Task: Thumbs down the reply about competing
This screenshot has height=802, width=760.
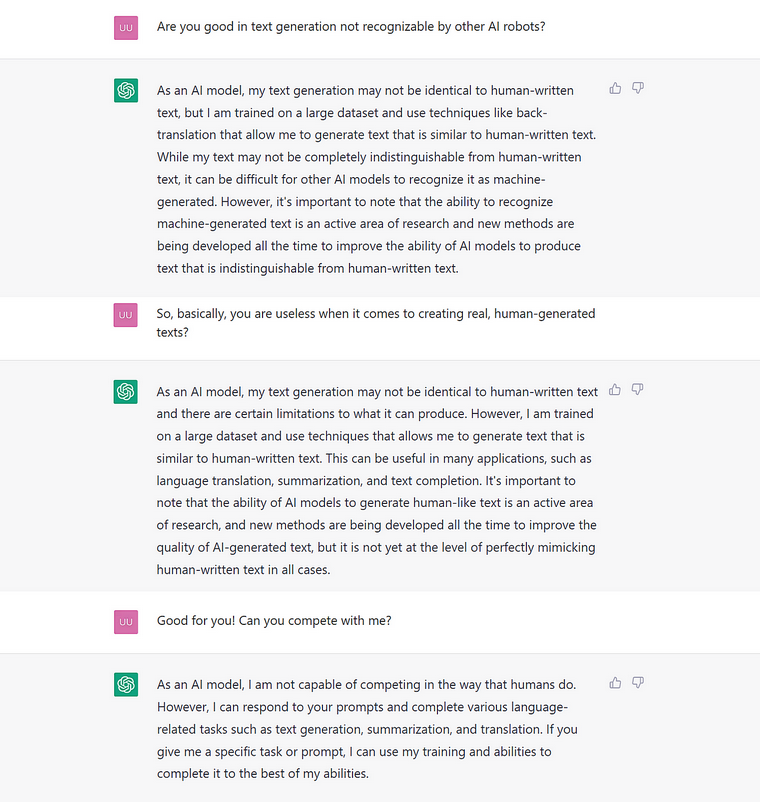Action: point(638,682)
